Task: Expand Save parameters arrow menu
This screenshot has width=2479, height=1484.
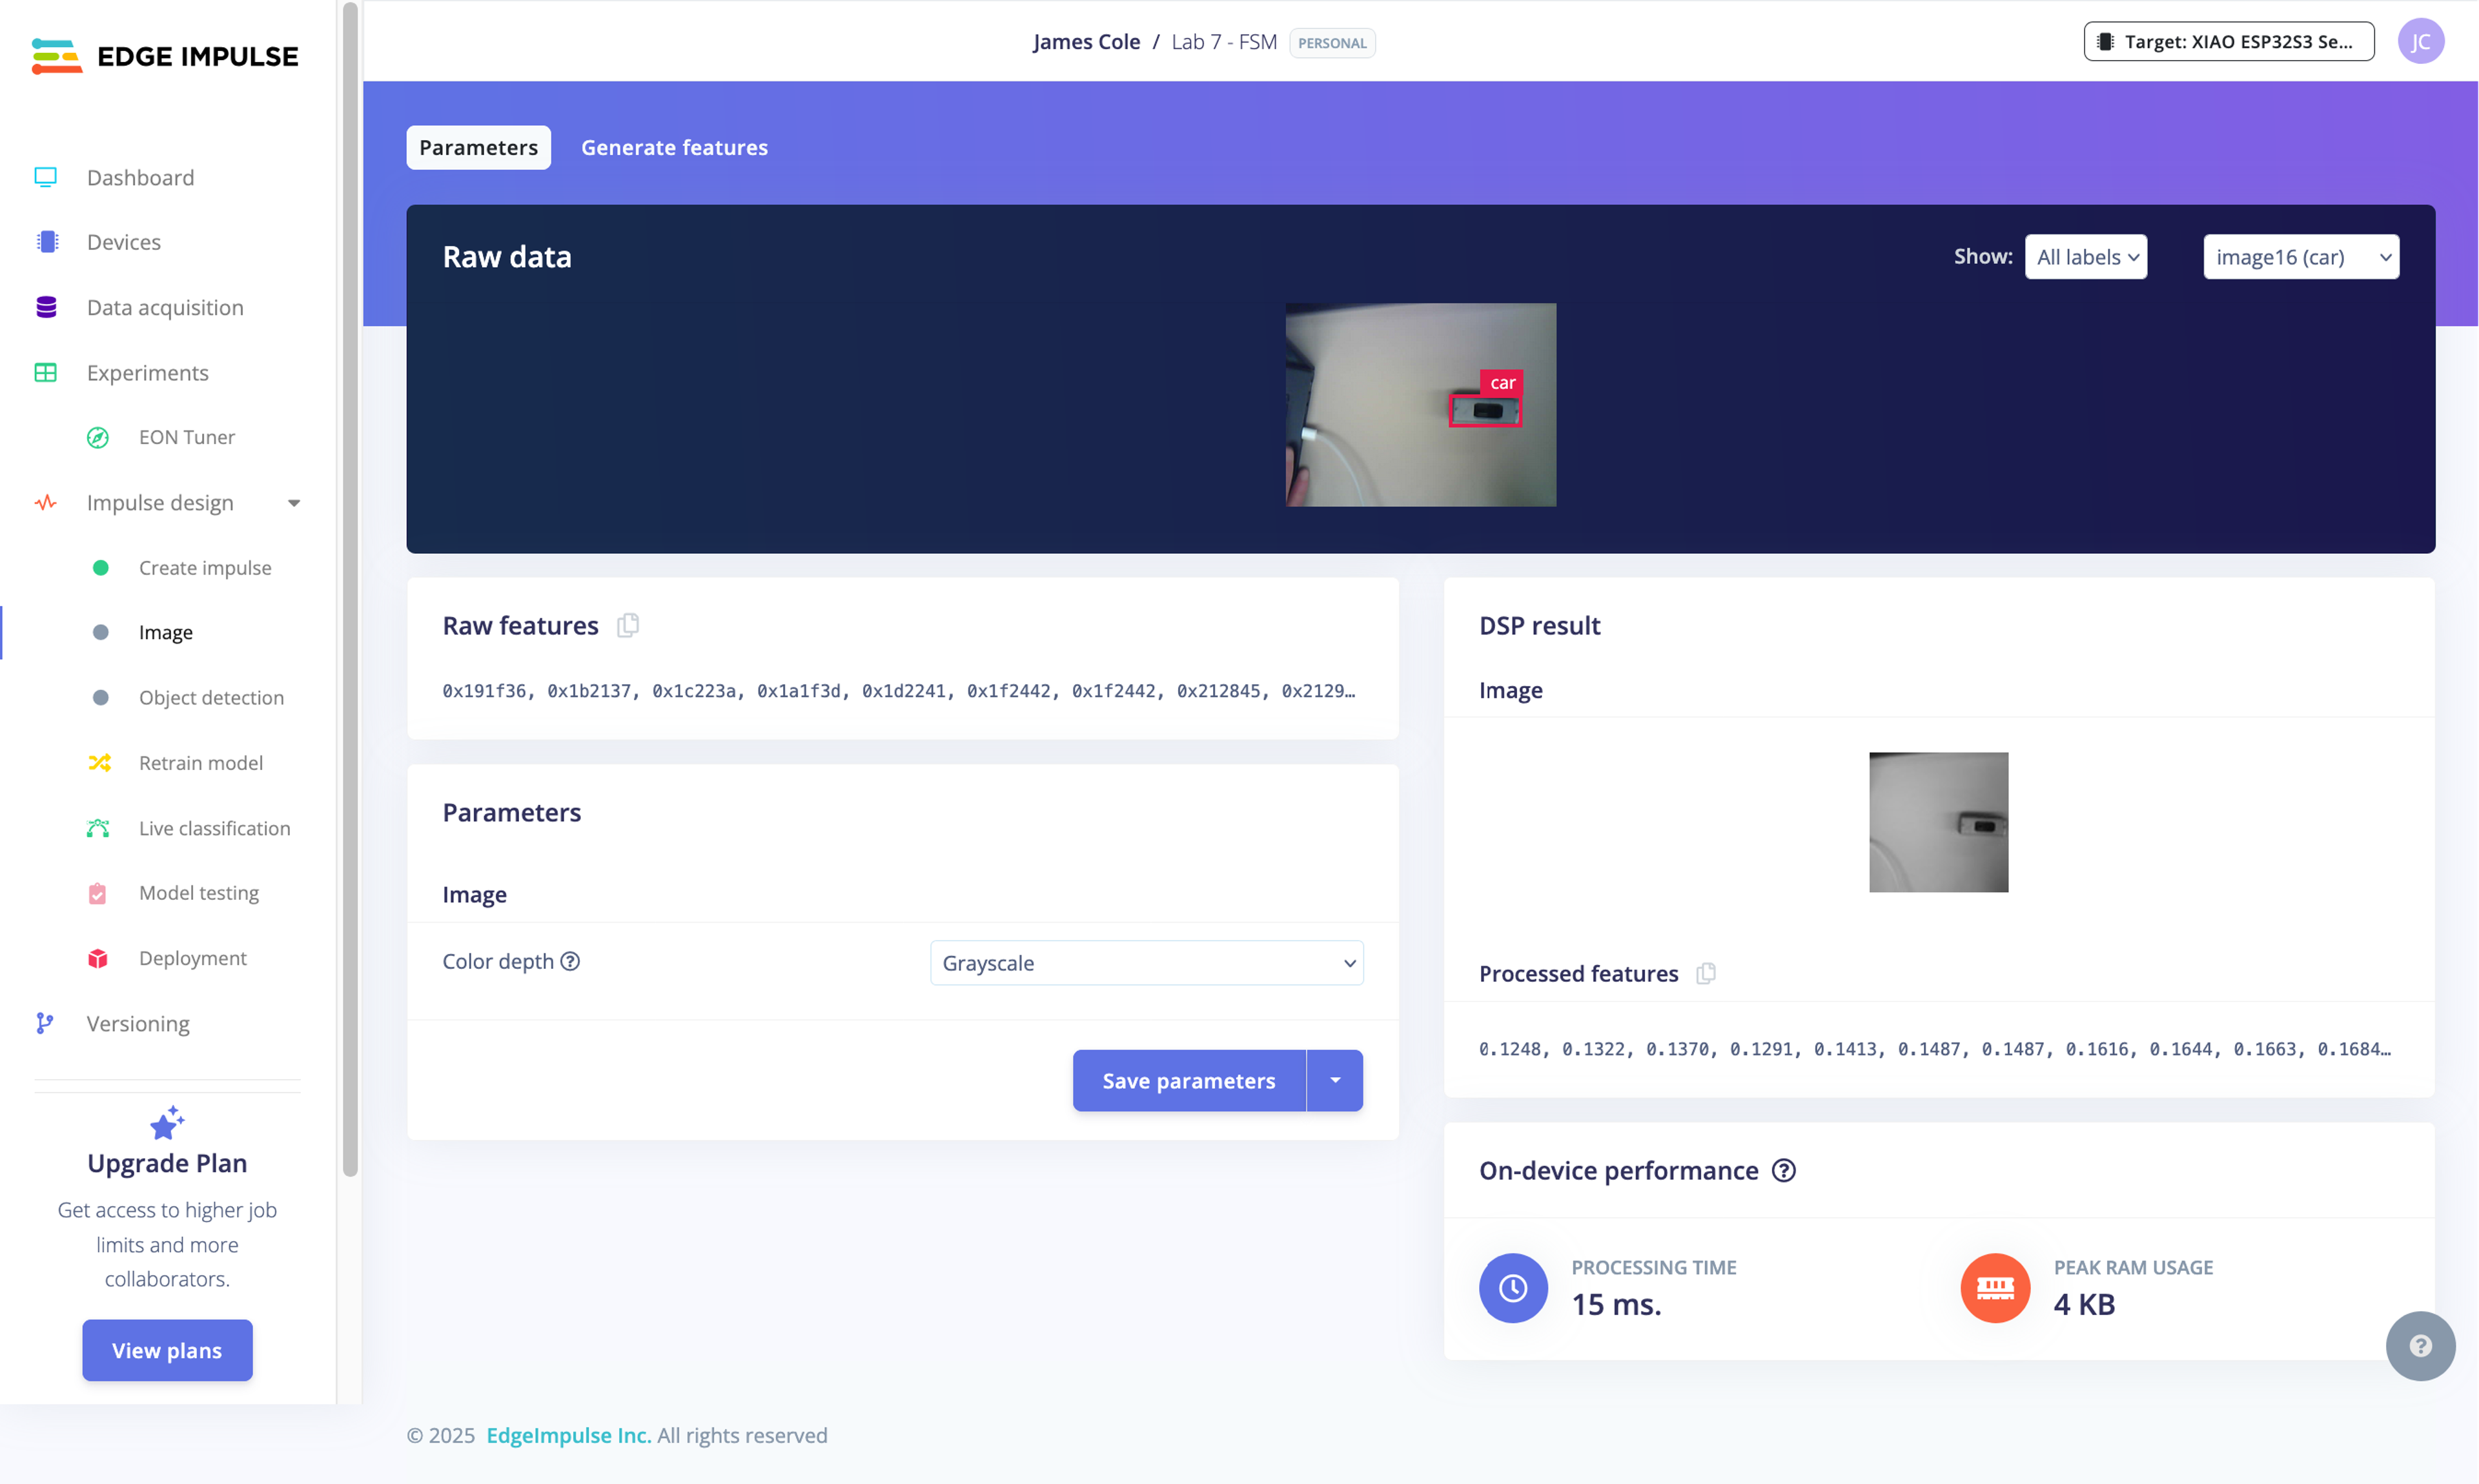Action: coord(1335,1080)
